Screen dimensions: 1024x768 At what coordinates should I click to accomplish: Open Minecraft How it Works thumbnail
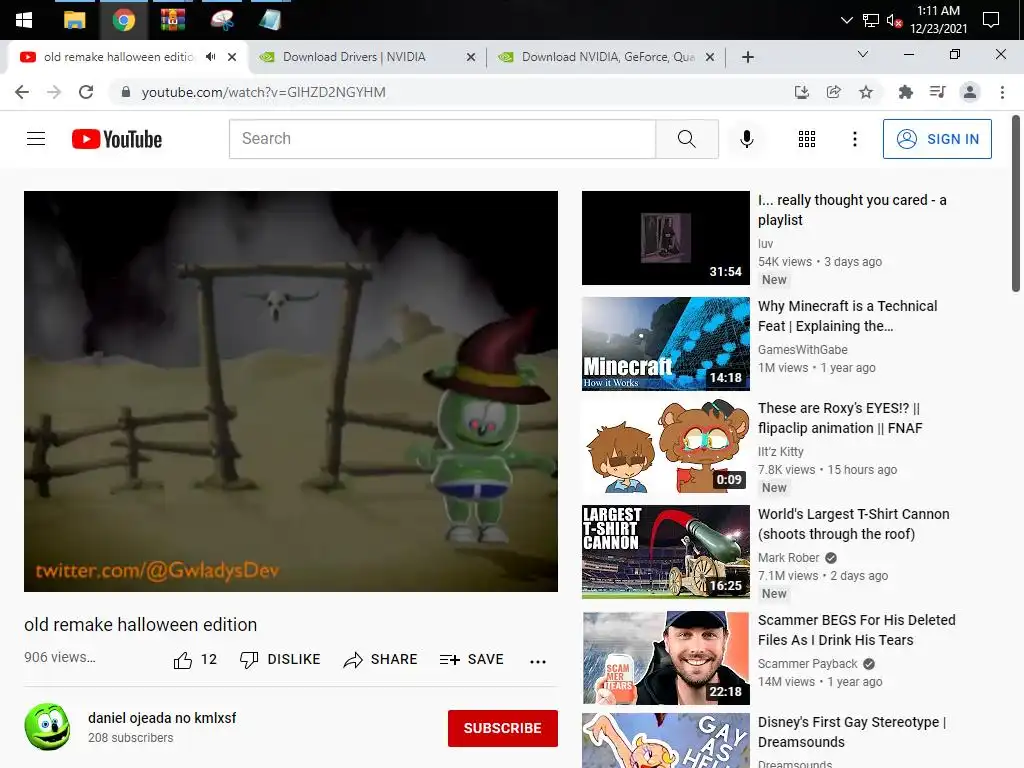pos(665,344)
